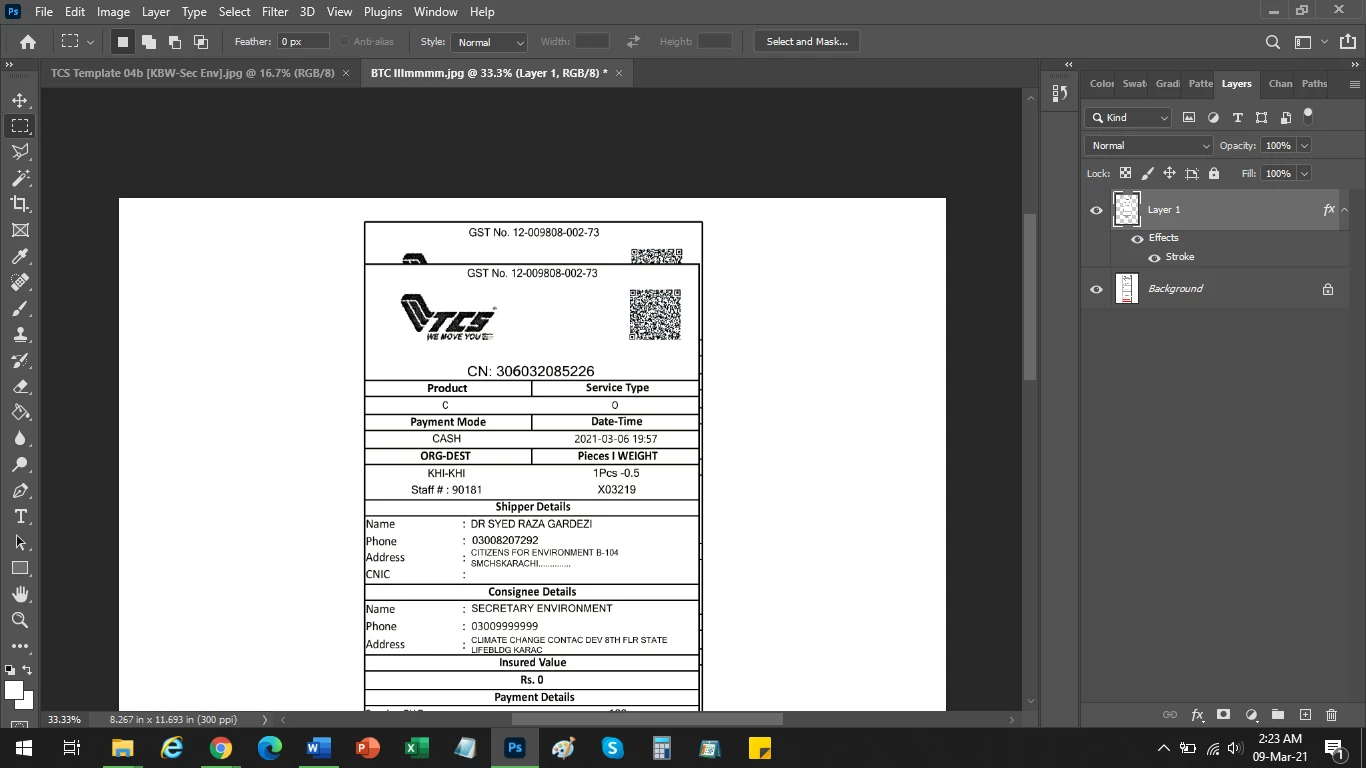Switch to the Paths panel tab
The image size is (1366, 768).
pyautogui.click(x=1314, y=84)
